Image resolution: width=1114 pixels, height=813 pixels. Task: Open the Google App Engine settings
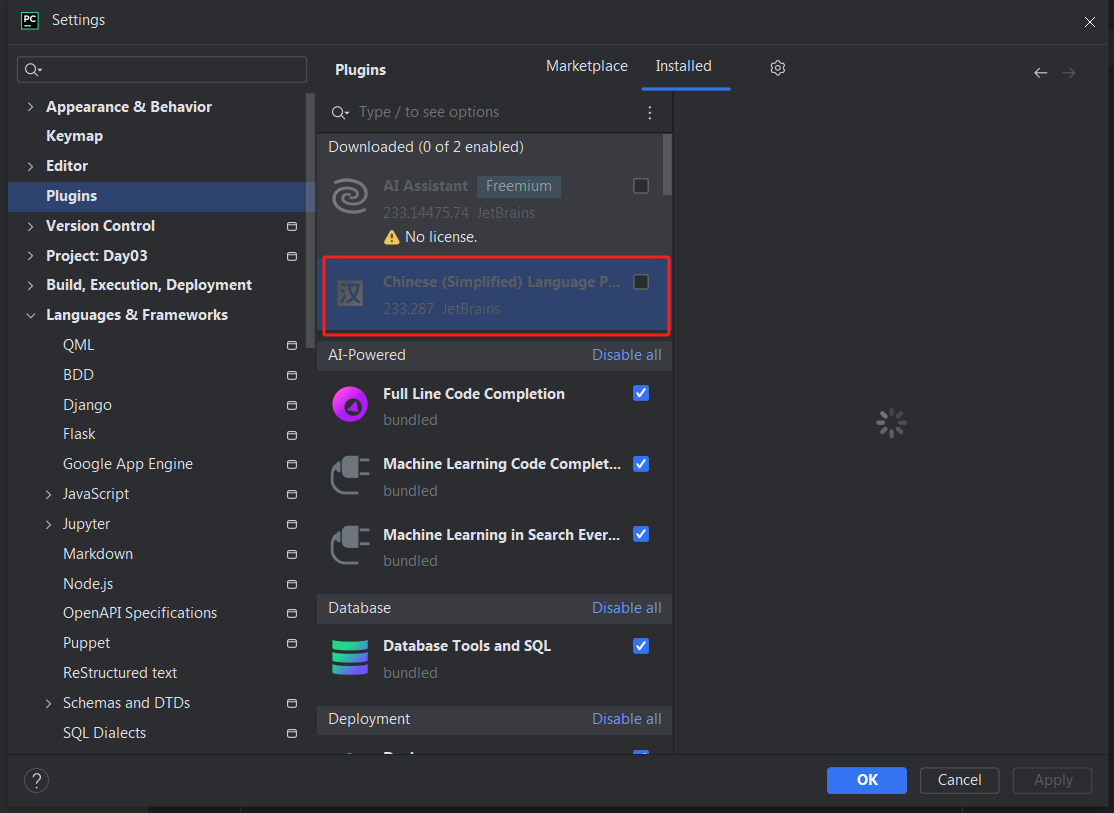click(x=128, y=464)
